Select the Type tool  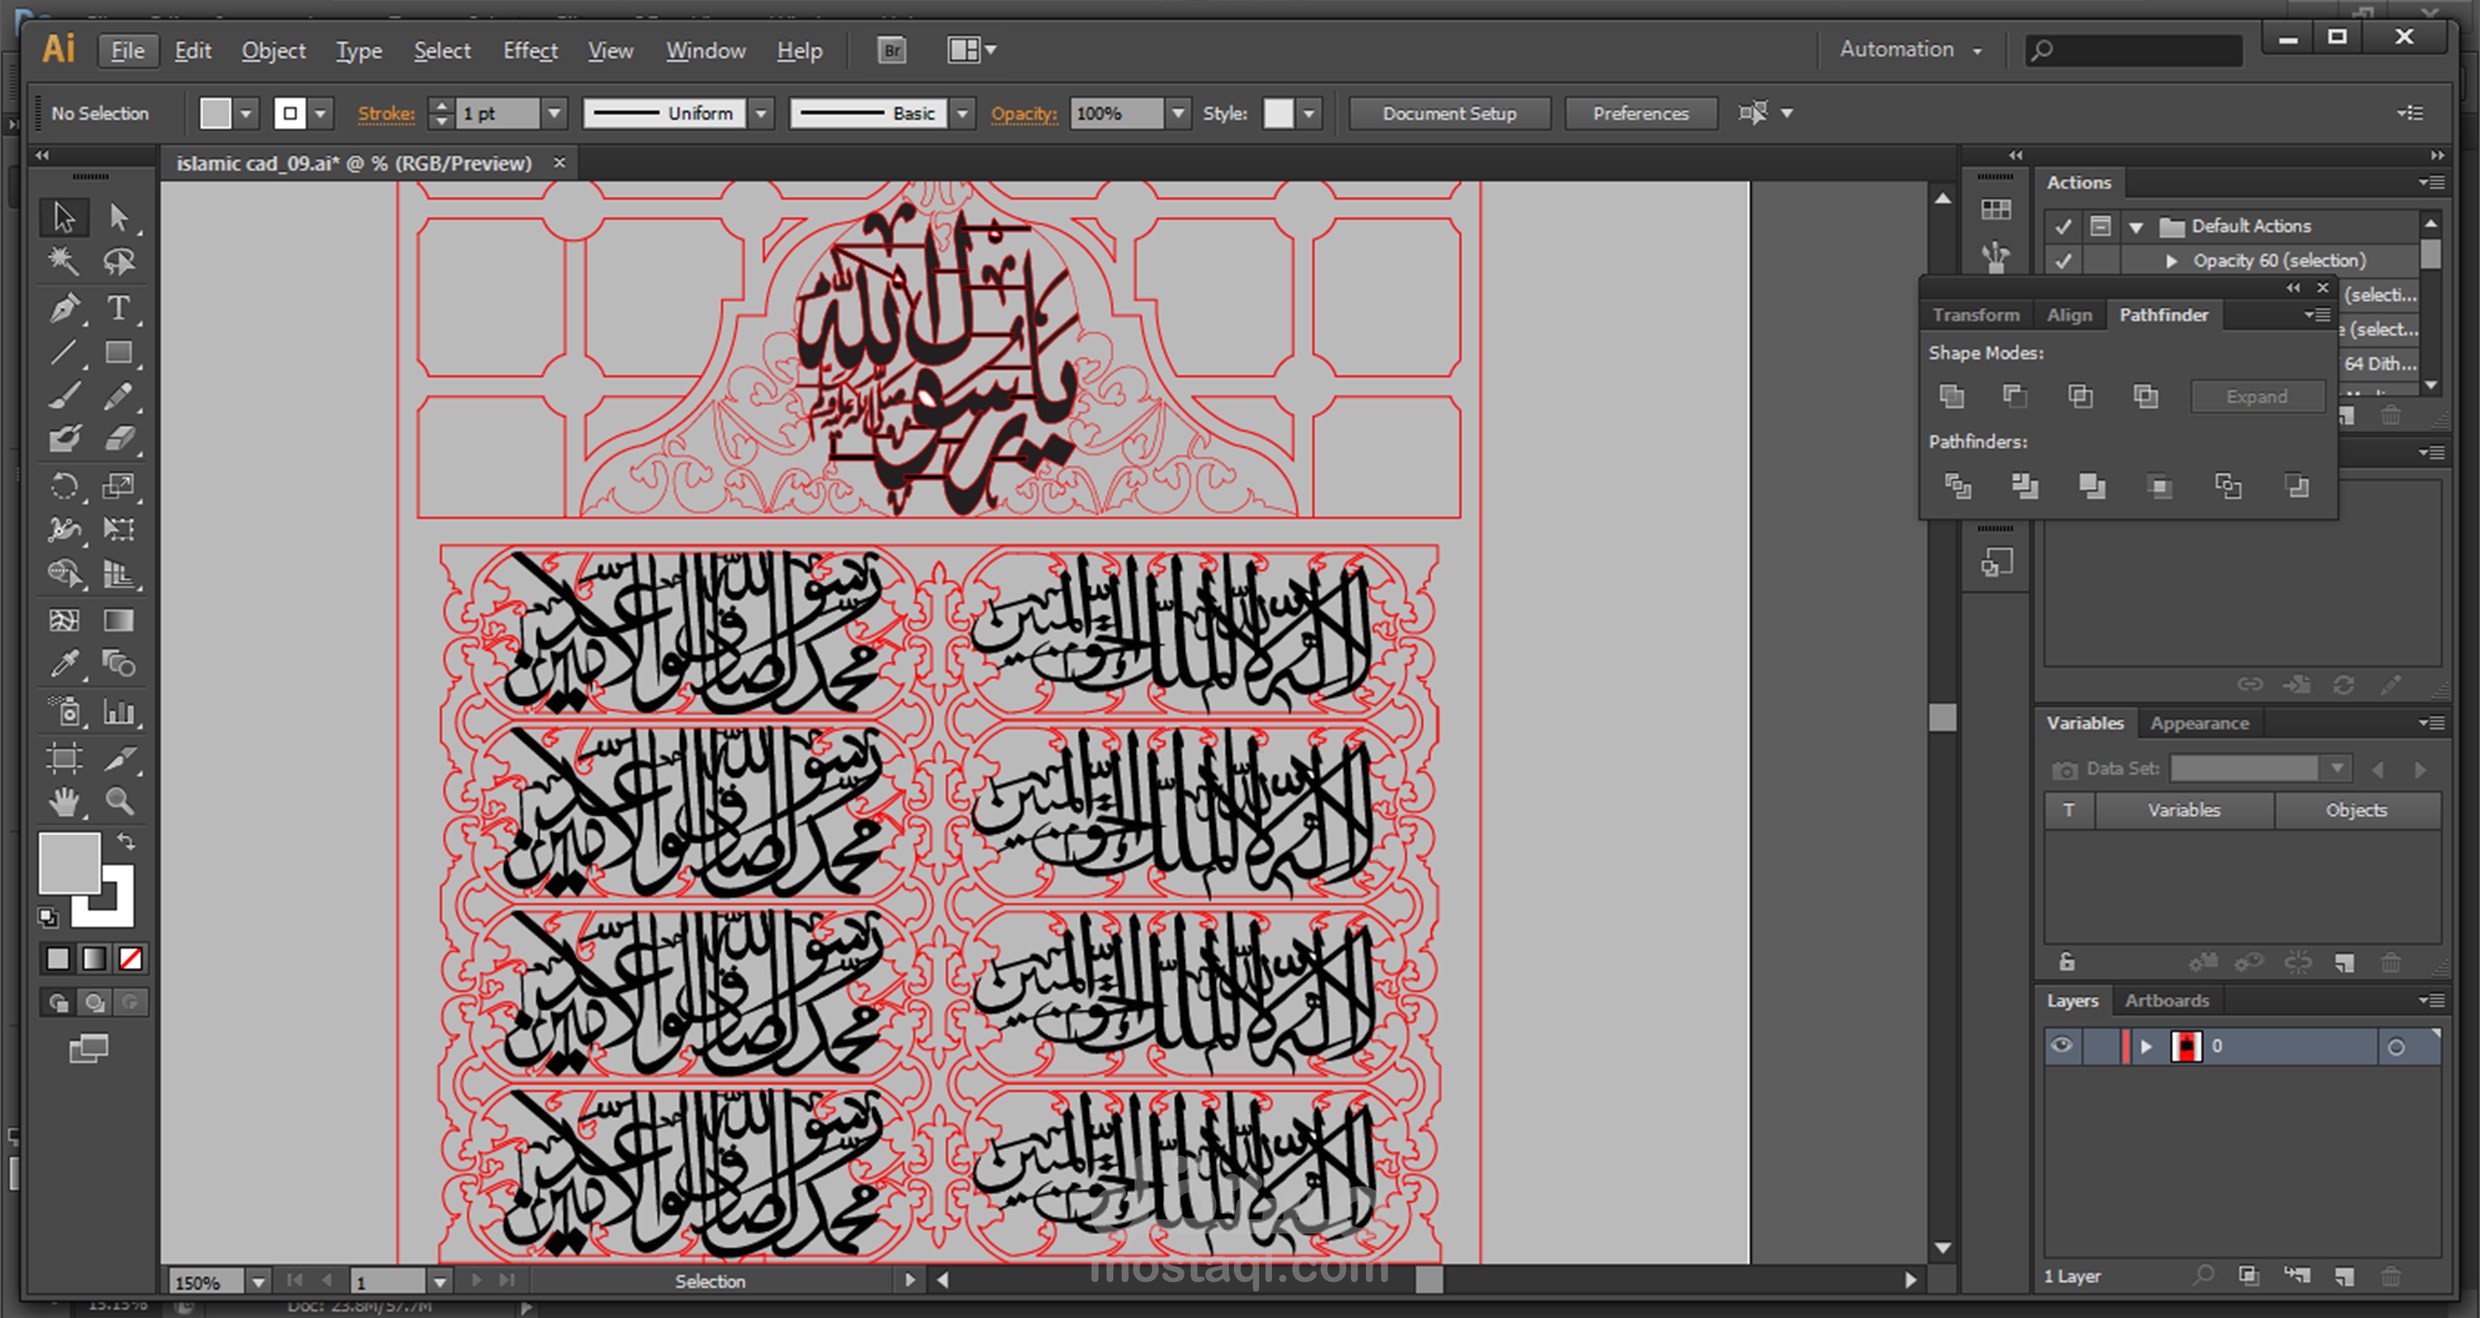click(x=118, y=307)
